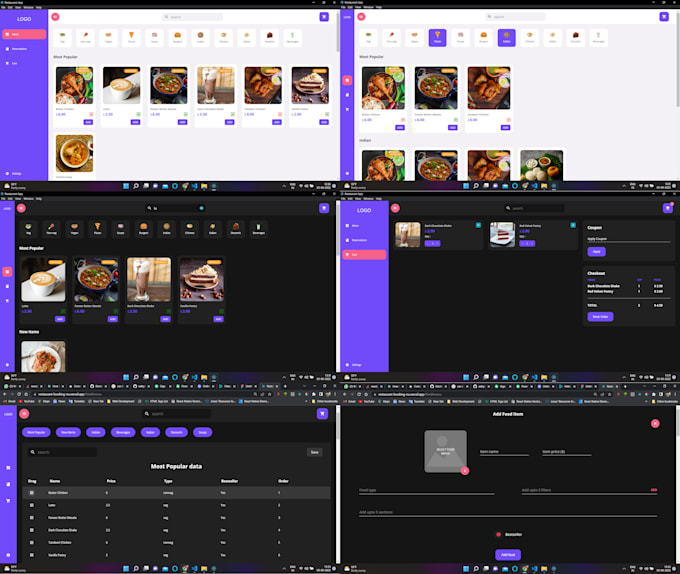
Task: Switch to the Soups tab on the data page
Action: [203, 432]
